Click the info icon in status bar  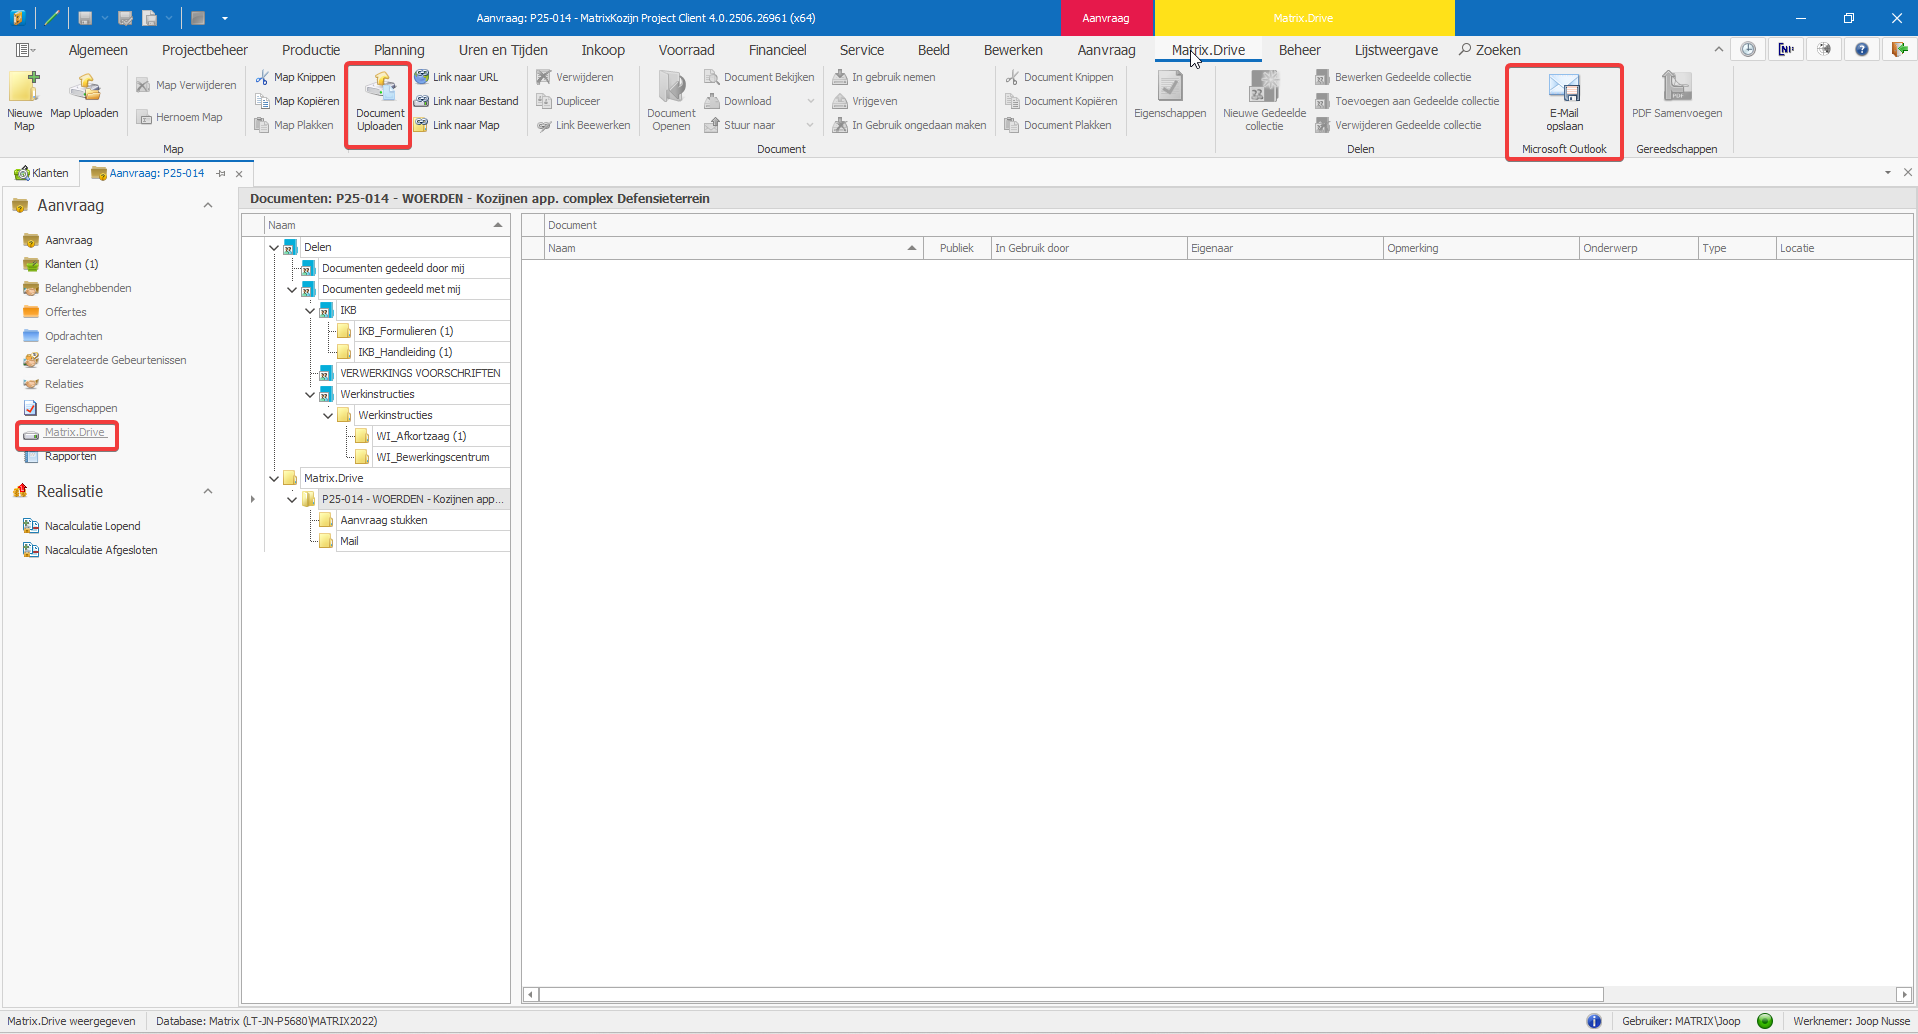[x=1594, y=1021]
